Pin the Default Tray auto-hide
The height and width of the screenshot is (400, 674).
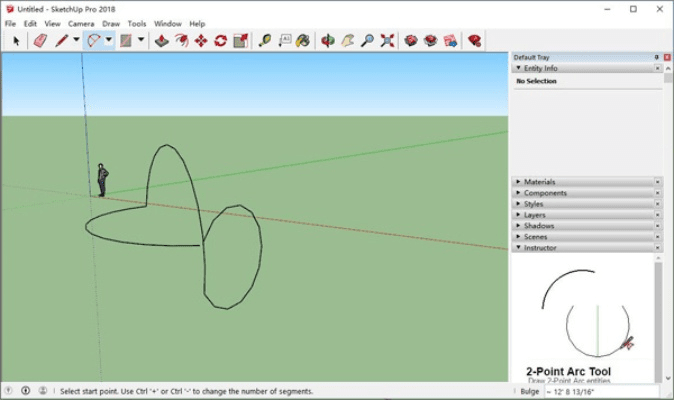(x=656, y=57)
